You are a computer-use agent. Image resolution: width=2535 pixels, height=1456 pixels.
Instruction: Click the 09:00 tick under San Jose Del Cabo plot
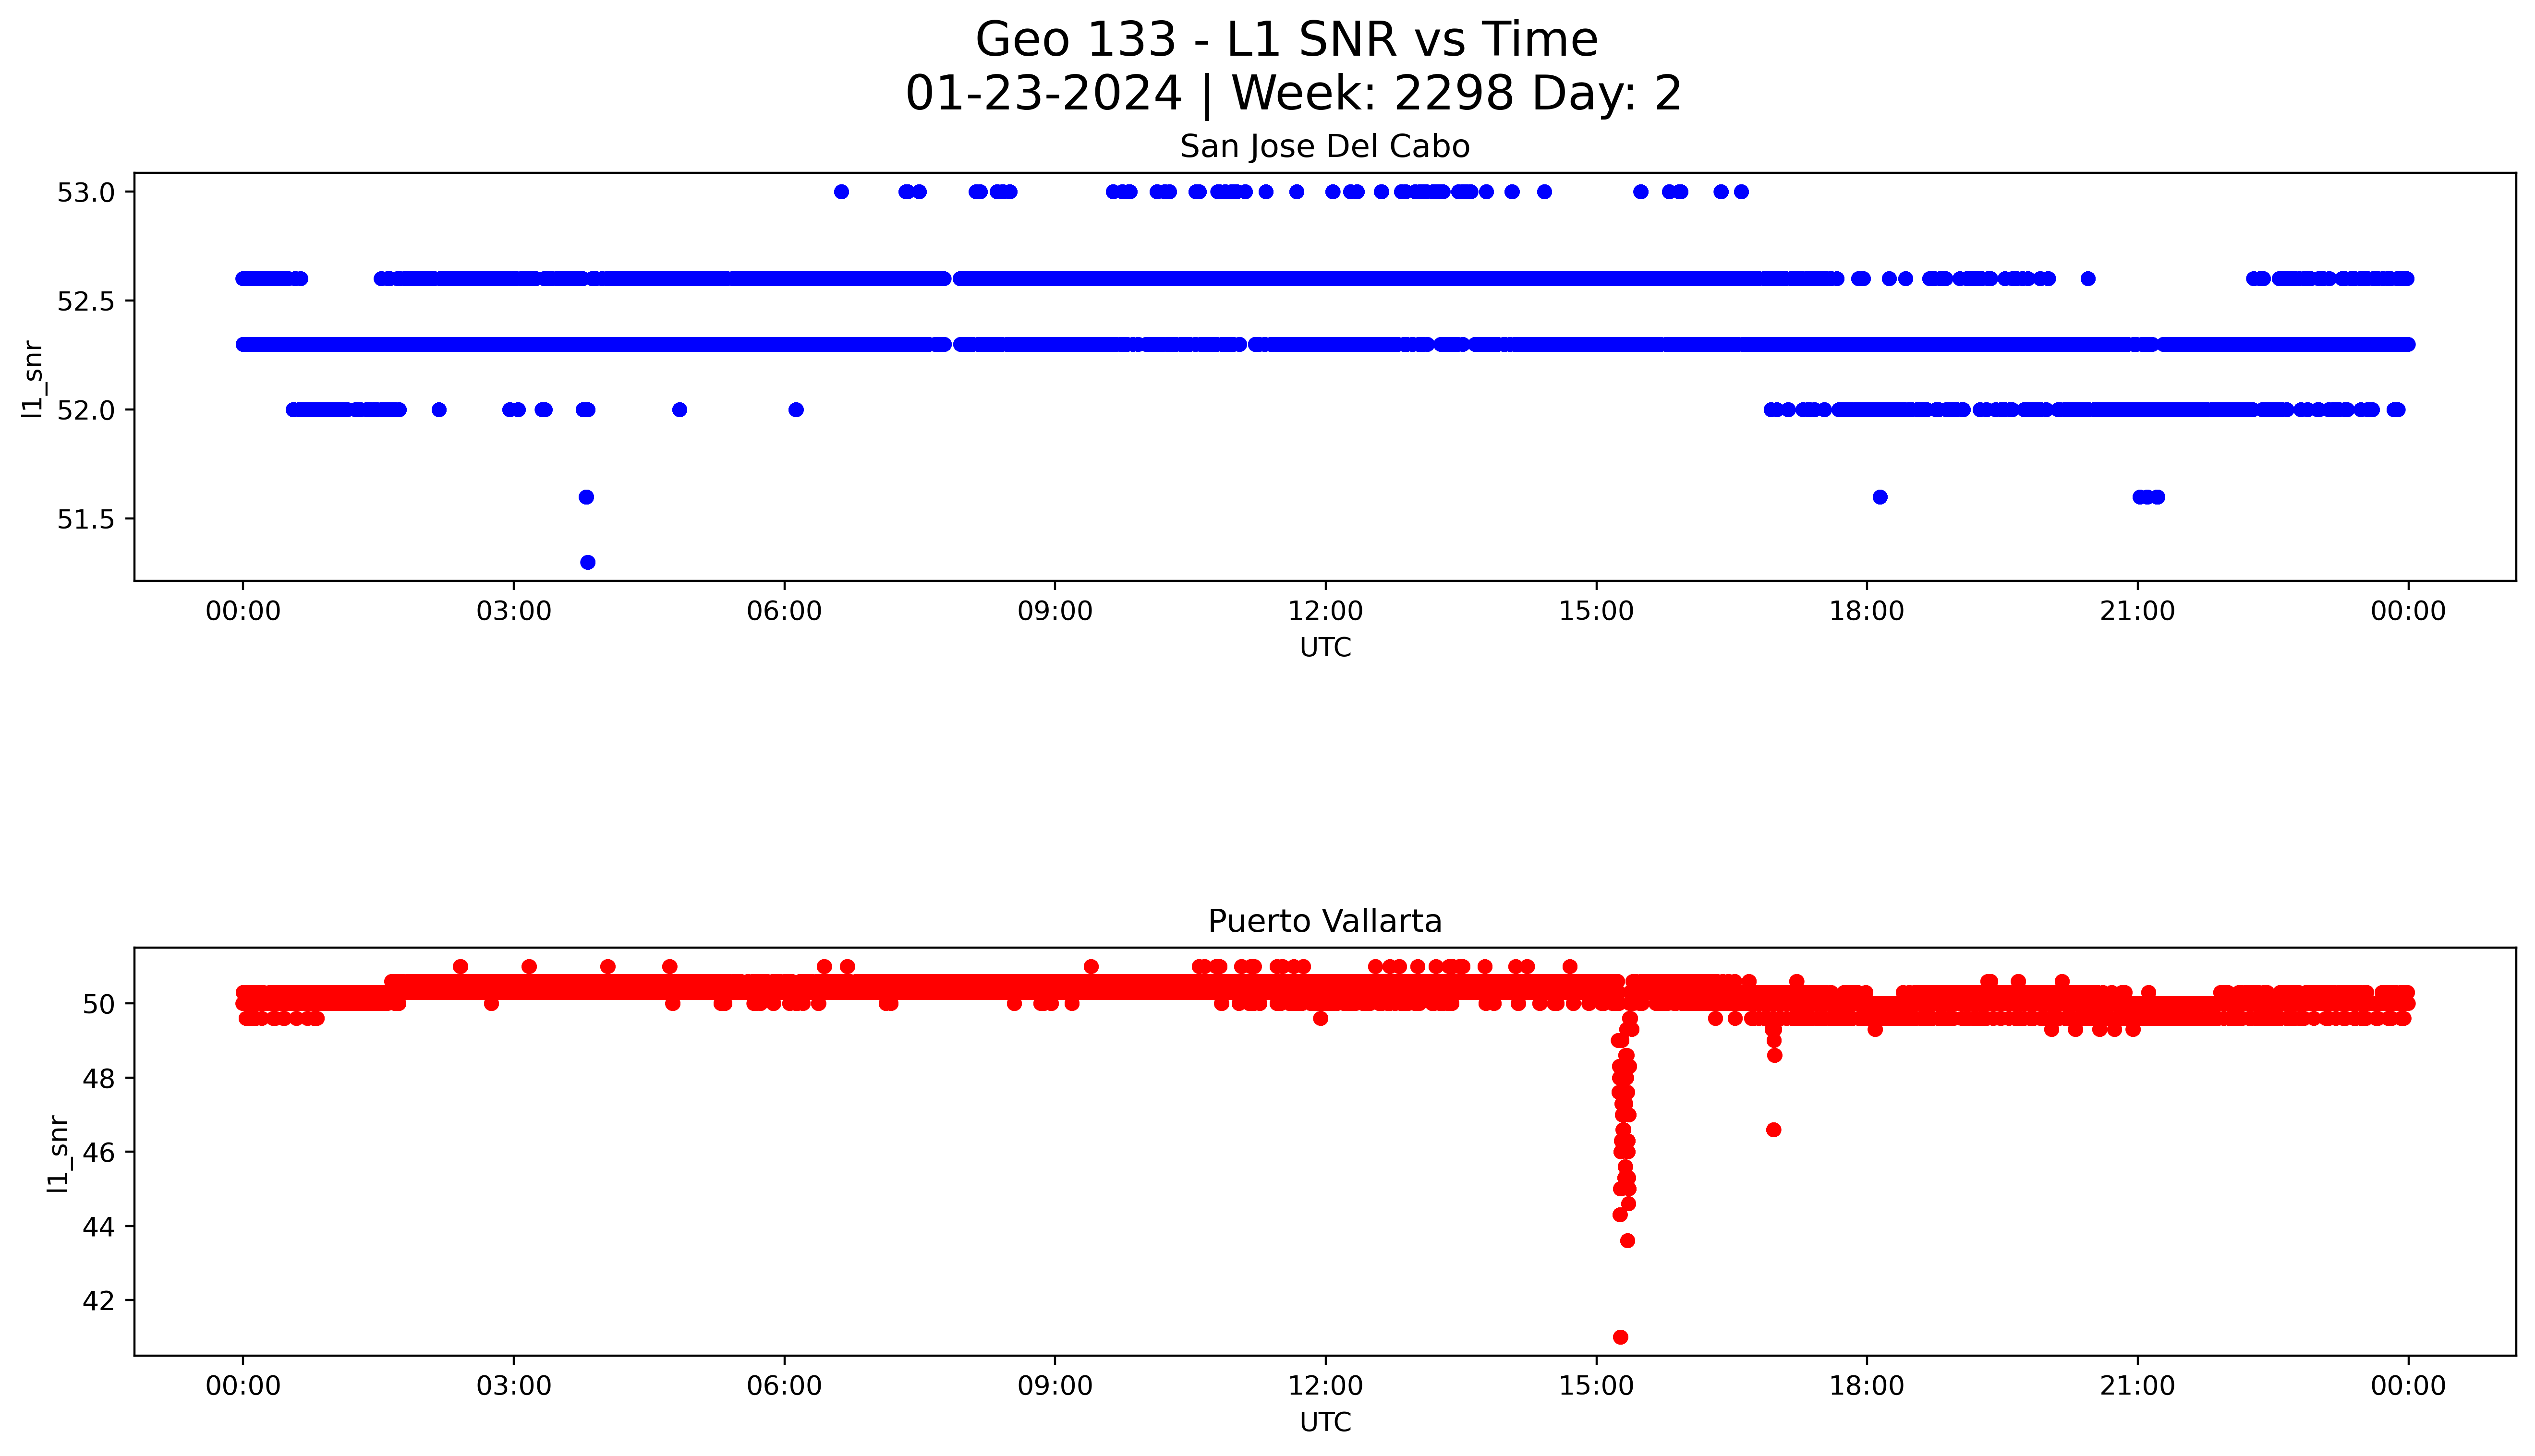pyautogui.click(x=1055, y=611)
